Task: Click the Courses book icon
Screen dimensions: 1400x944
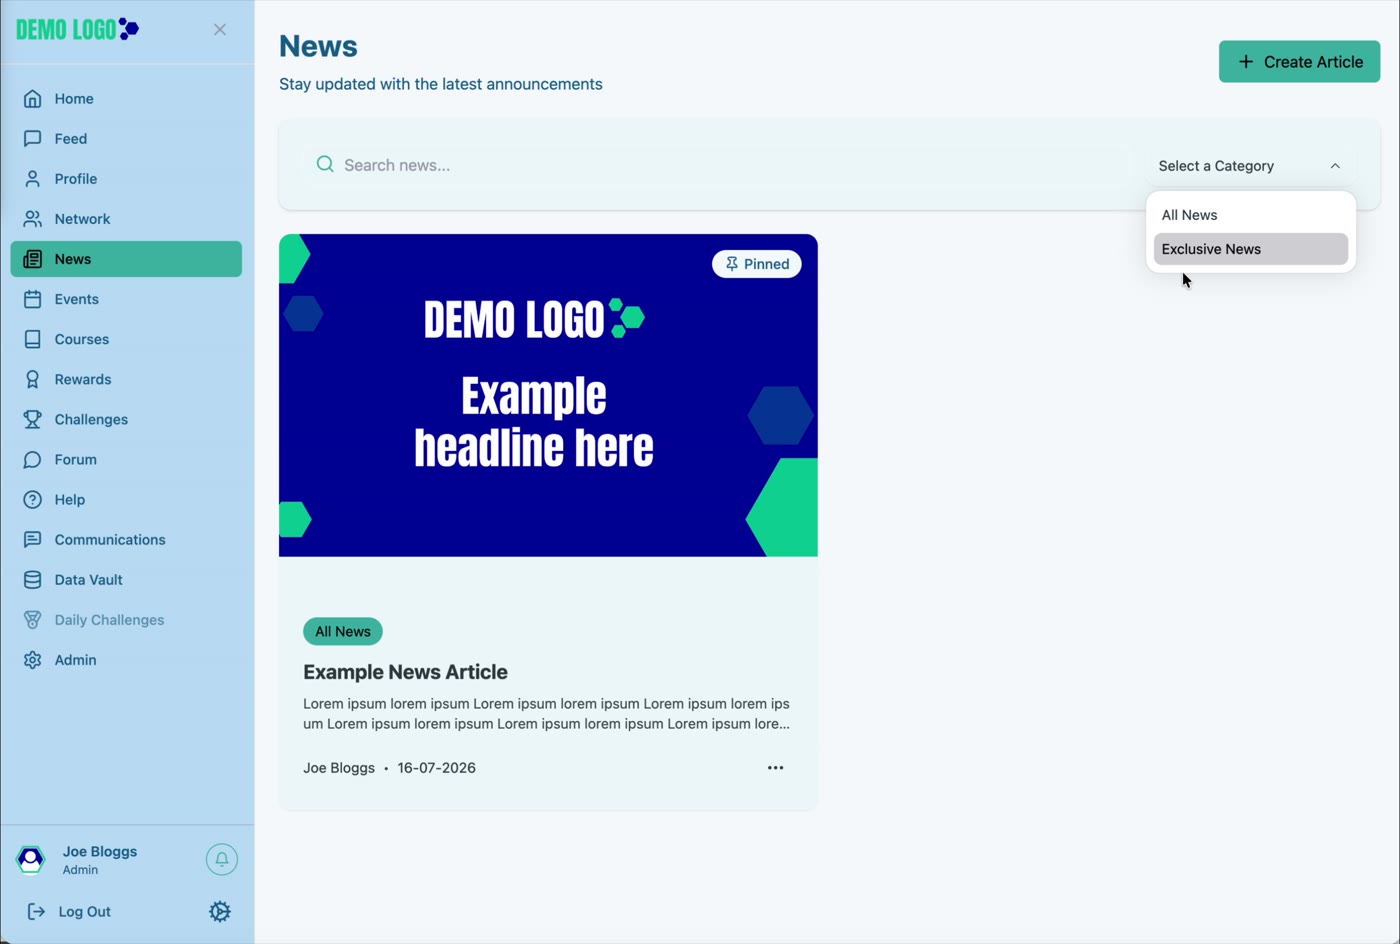Action: (33, 339)
